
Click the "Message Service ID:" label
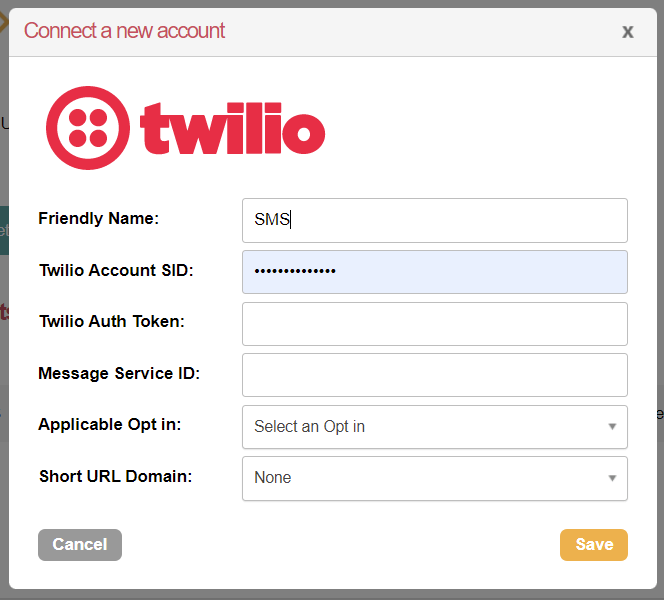tap(119, 373)
